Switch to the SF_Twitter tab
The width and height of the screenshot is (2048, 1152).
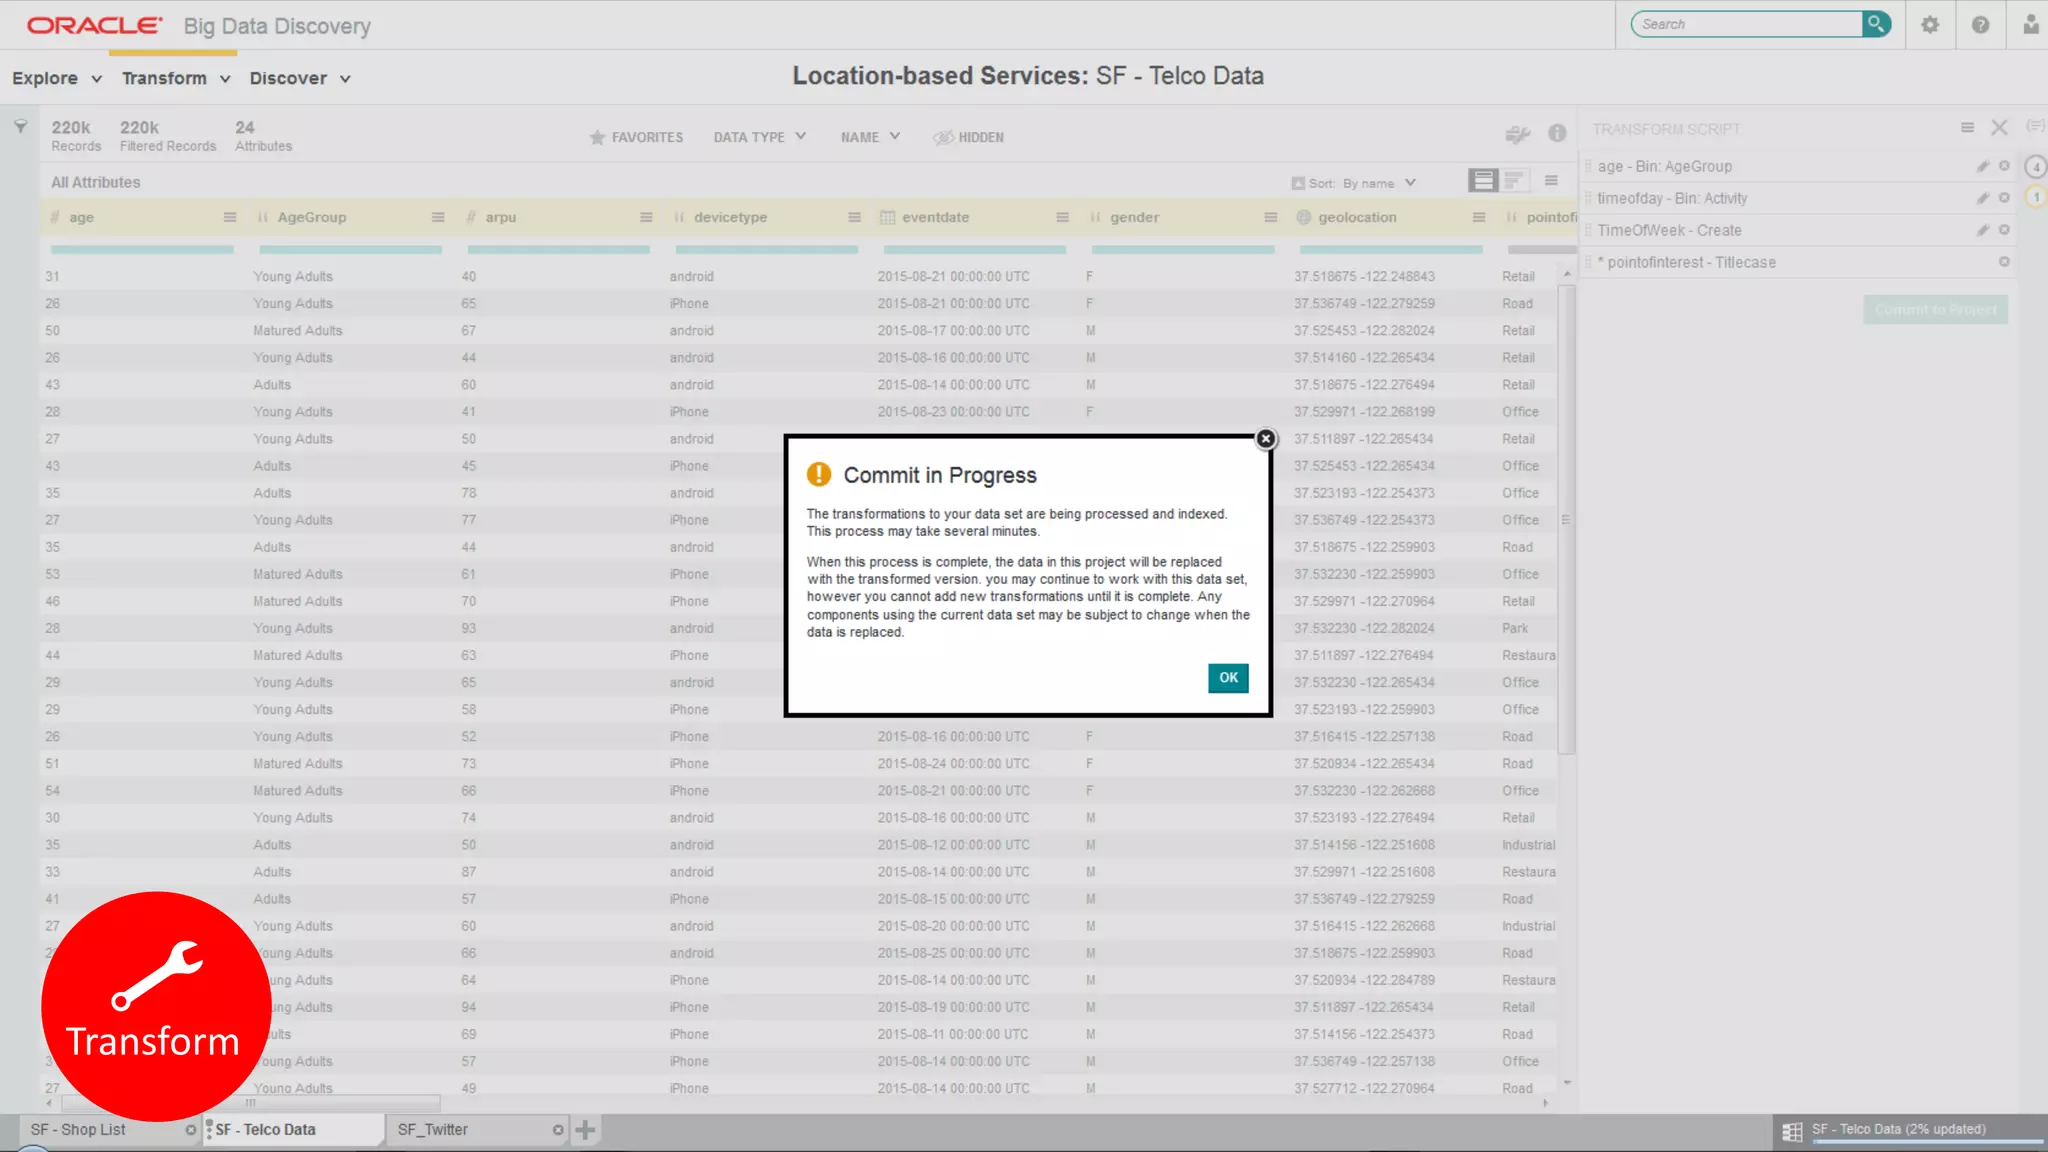(x=433, y=1130)
